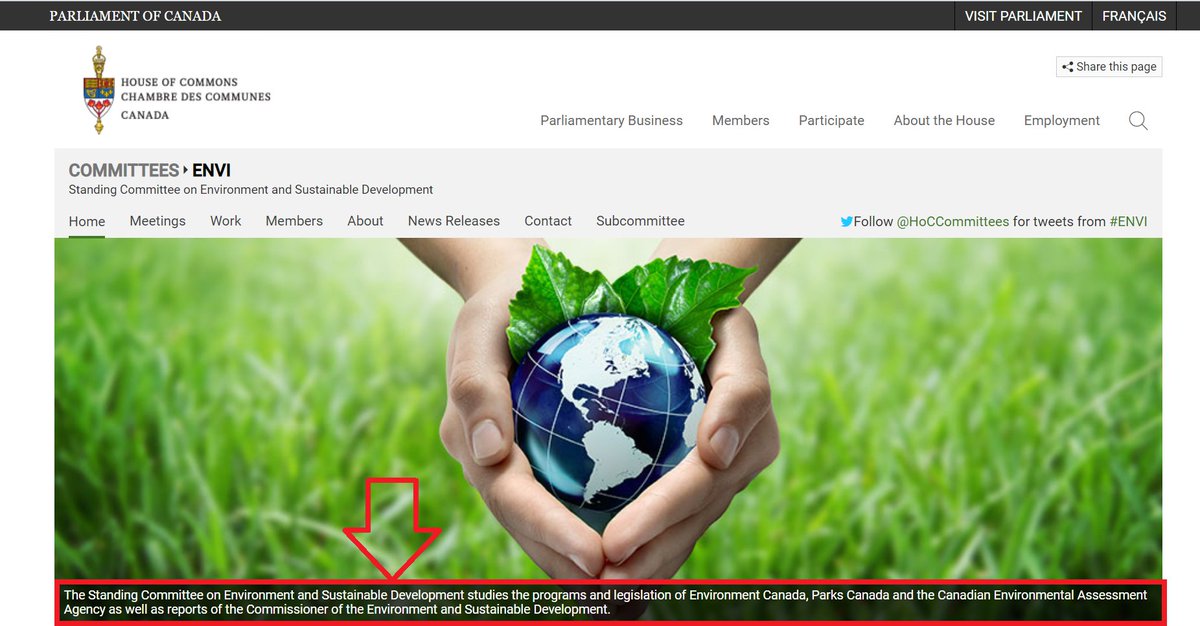Click the VISIT PARLIAMENT link
The width and height of the screenshot is (1200, 626).
pyautogui.click(x=1023, y=16)
